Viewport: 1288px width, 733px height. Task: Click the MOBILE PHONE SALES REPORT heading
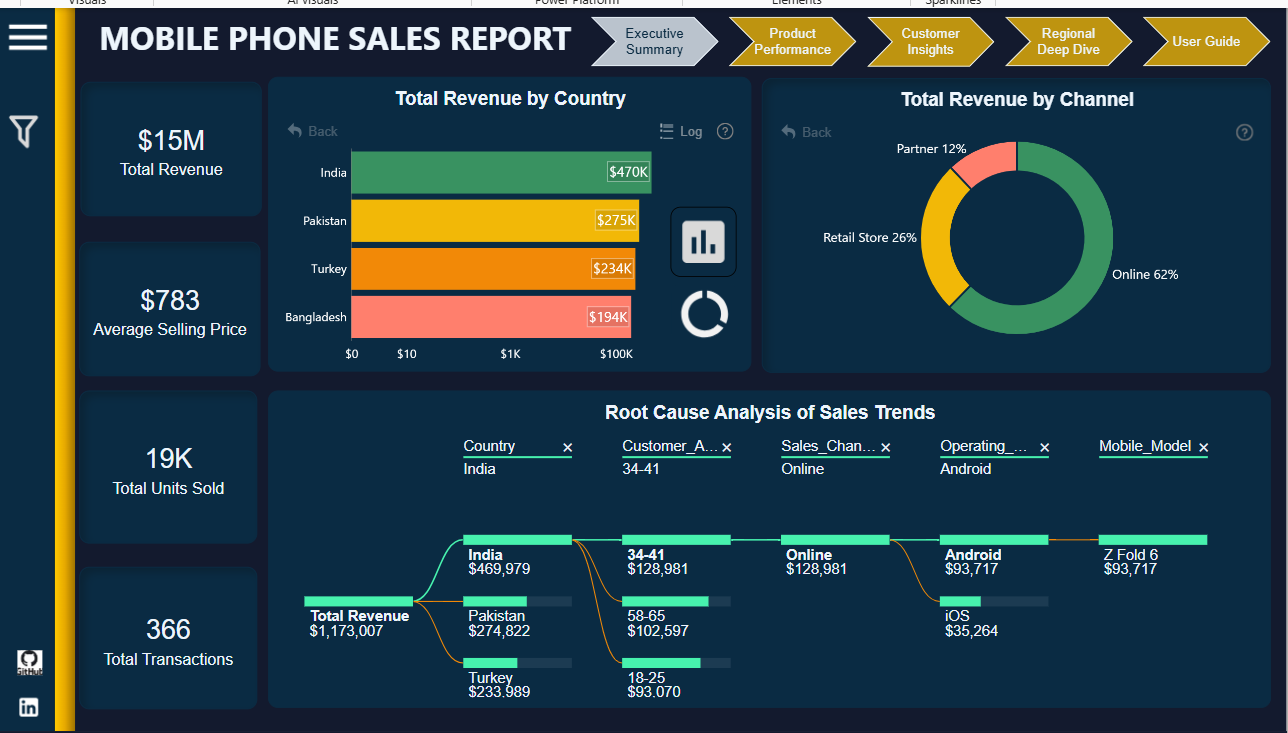[335, 39]
